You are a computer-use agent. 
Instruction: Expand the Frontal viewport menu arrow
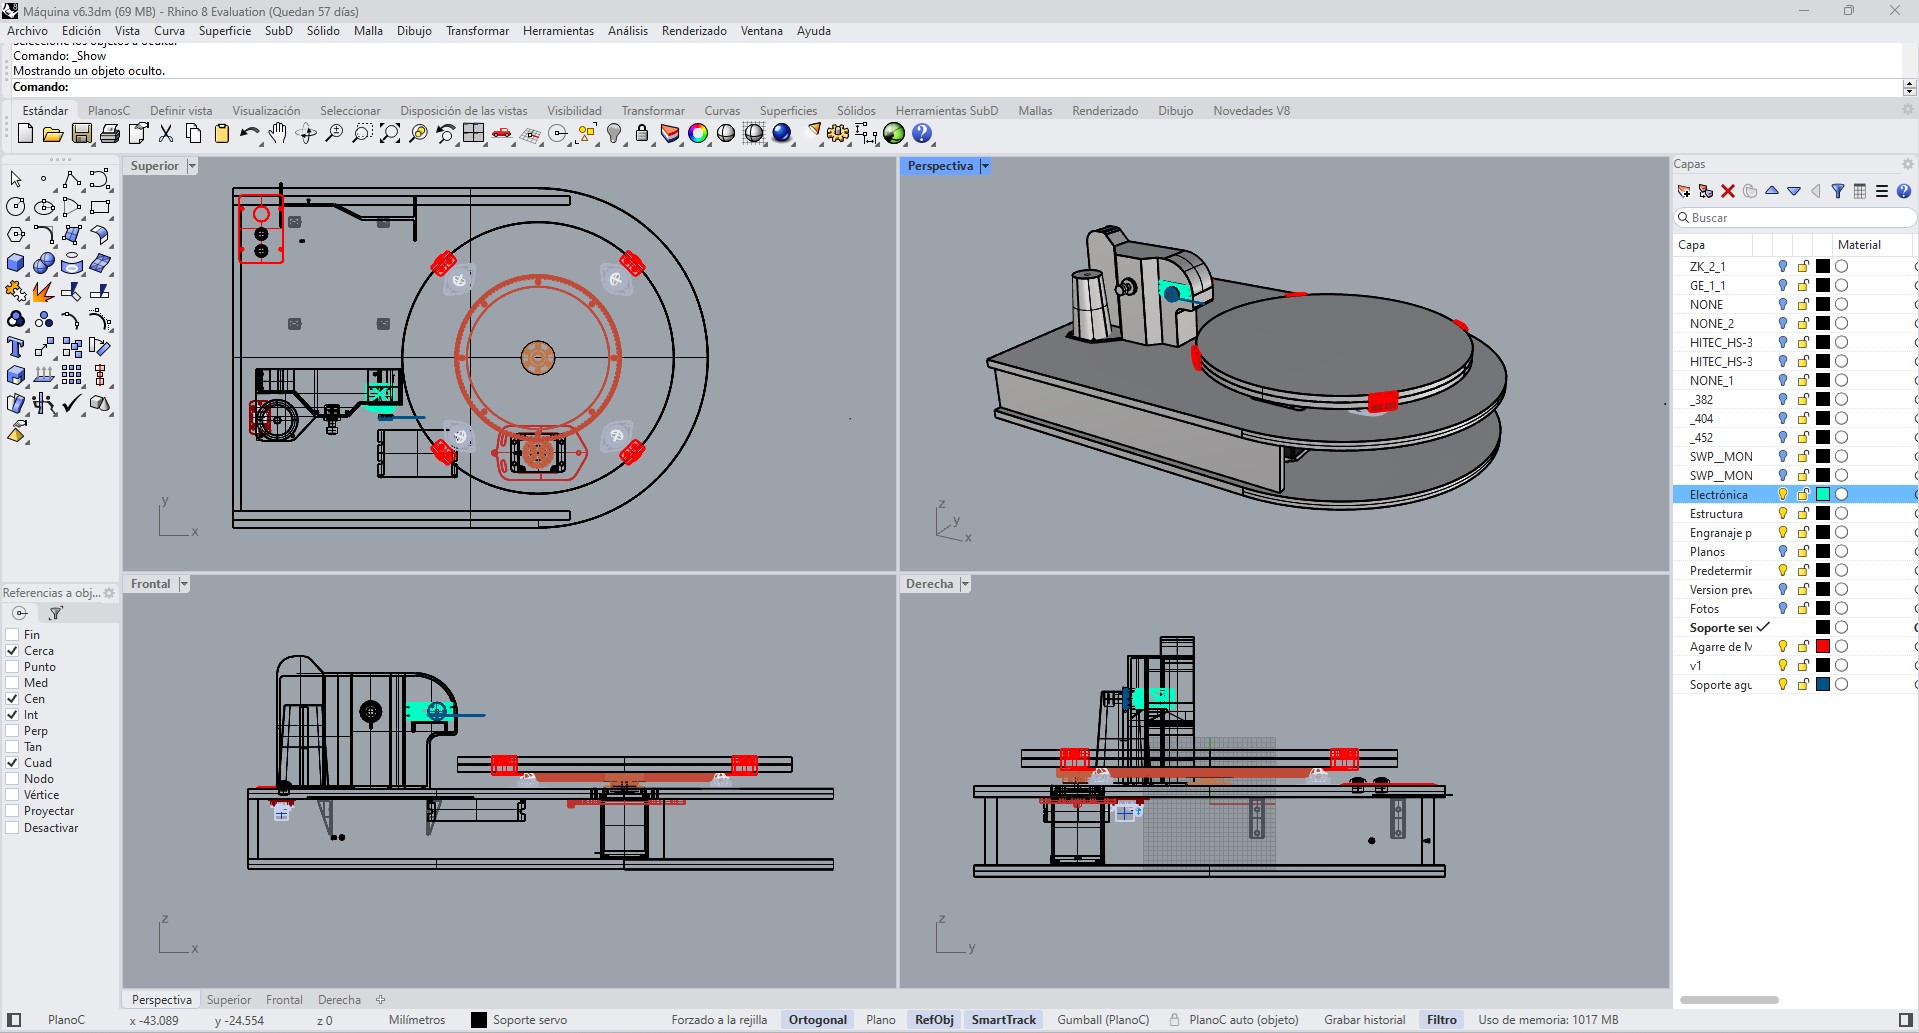pyautogui.click(x=184, y=584)
